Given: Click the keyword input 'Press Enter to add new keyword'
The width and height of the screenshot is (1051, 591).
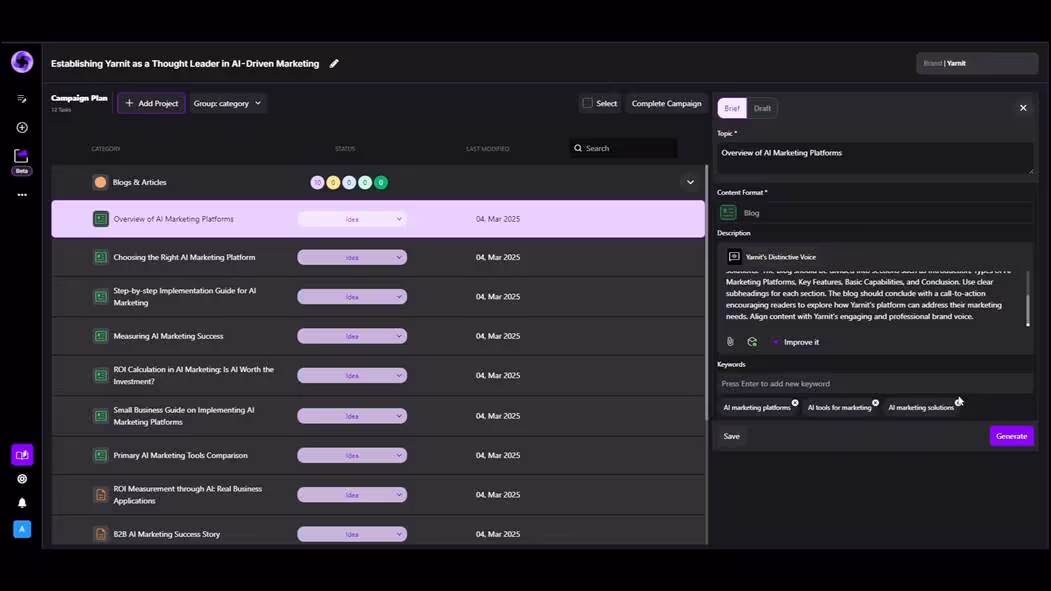Looking at the screenshot, I should click(x=875, y=384).
